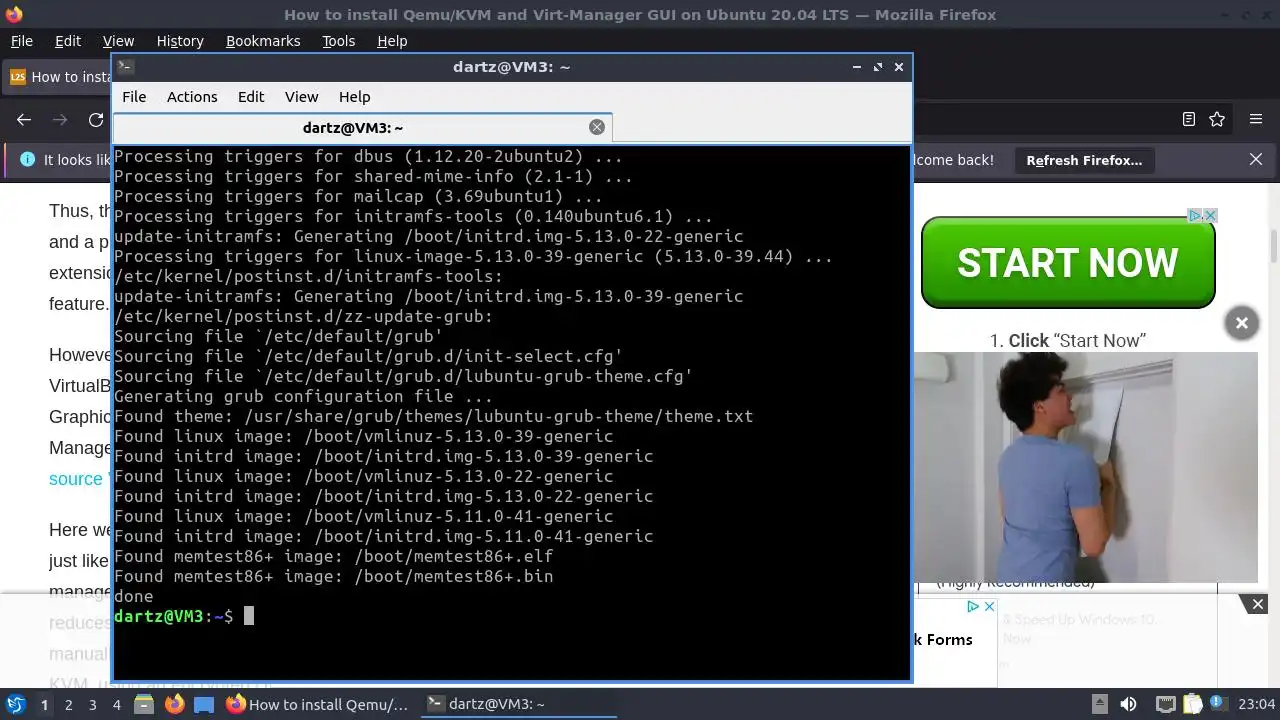Click the update notifier tray icon
This screenshot has height=720, width=1280.
click(x=1217, y=704)
